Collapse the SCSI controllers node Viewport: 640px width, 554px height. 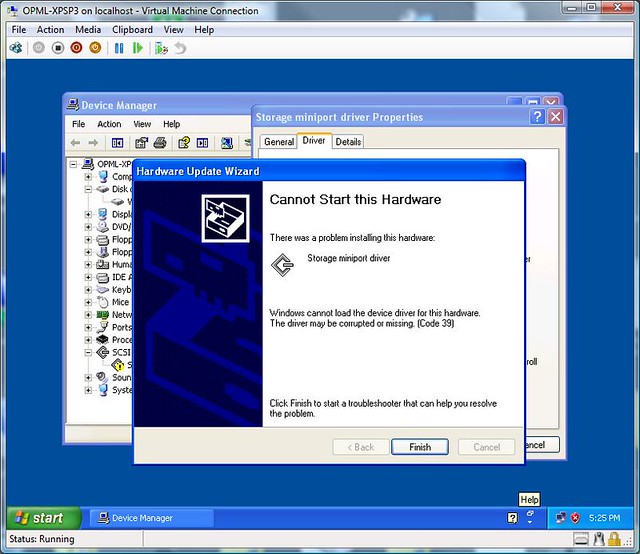click(88, 352)
